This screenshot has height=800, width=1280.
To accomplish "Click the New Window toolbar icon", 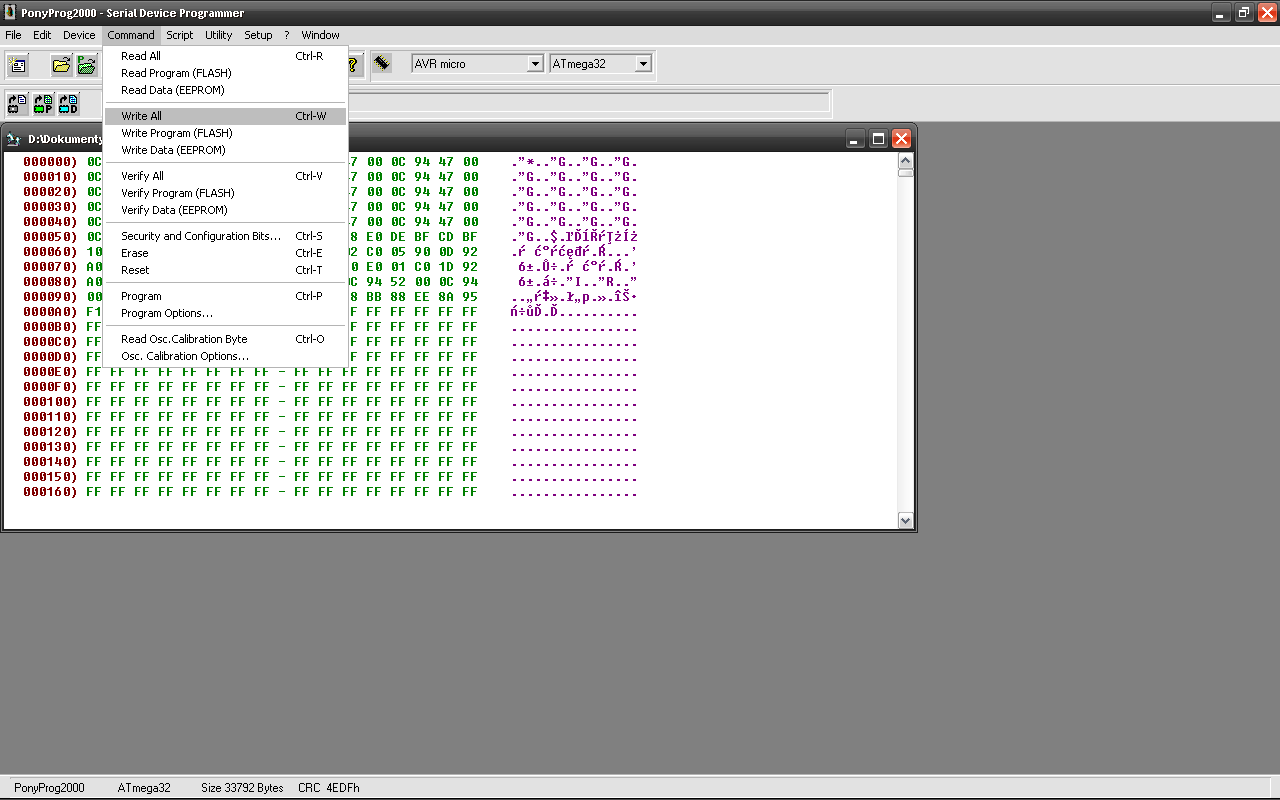I will click(x=18, y=65).
